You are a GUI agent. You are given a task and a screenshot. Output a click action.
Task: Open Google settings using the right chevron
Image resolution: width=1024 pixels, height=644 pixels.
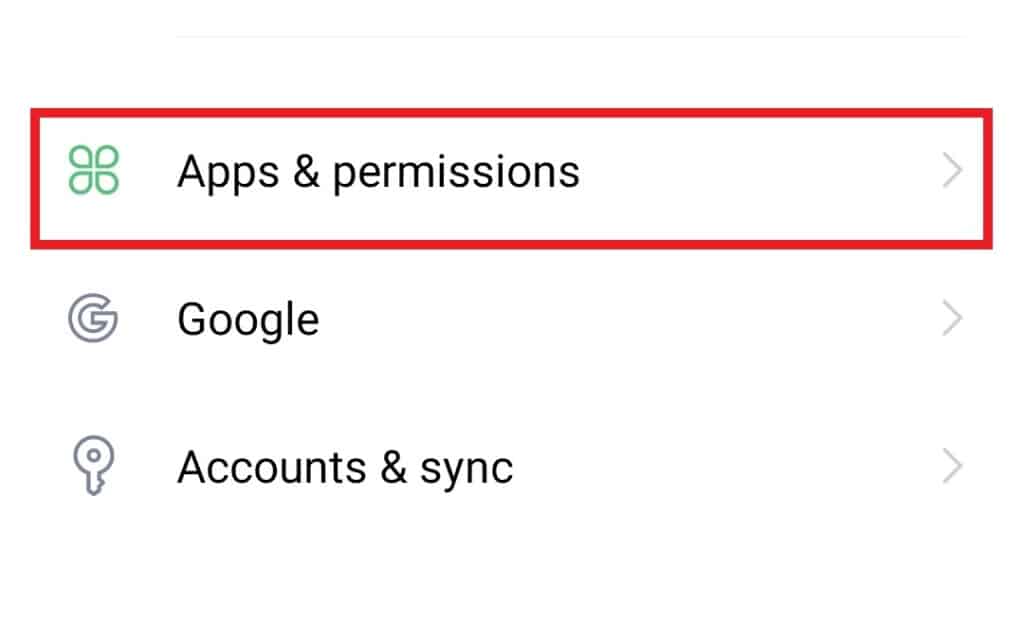pos(952,318)
